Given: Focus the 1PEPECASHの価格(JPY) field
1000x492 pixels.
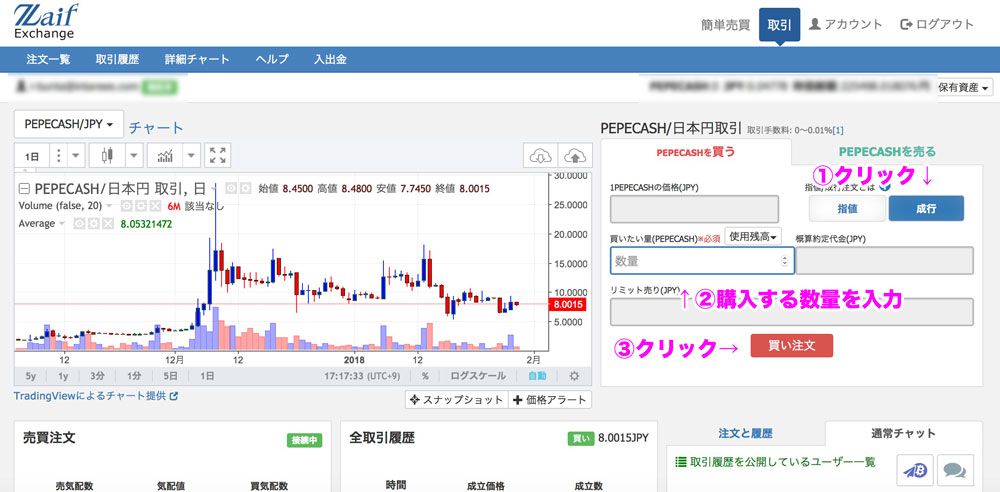Looking at the screenshot, I should point(695,209).
